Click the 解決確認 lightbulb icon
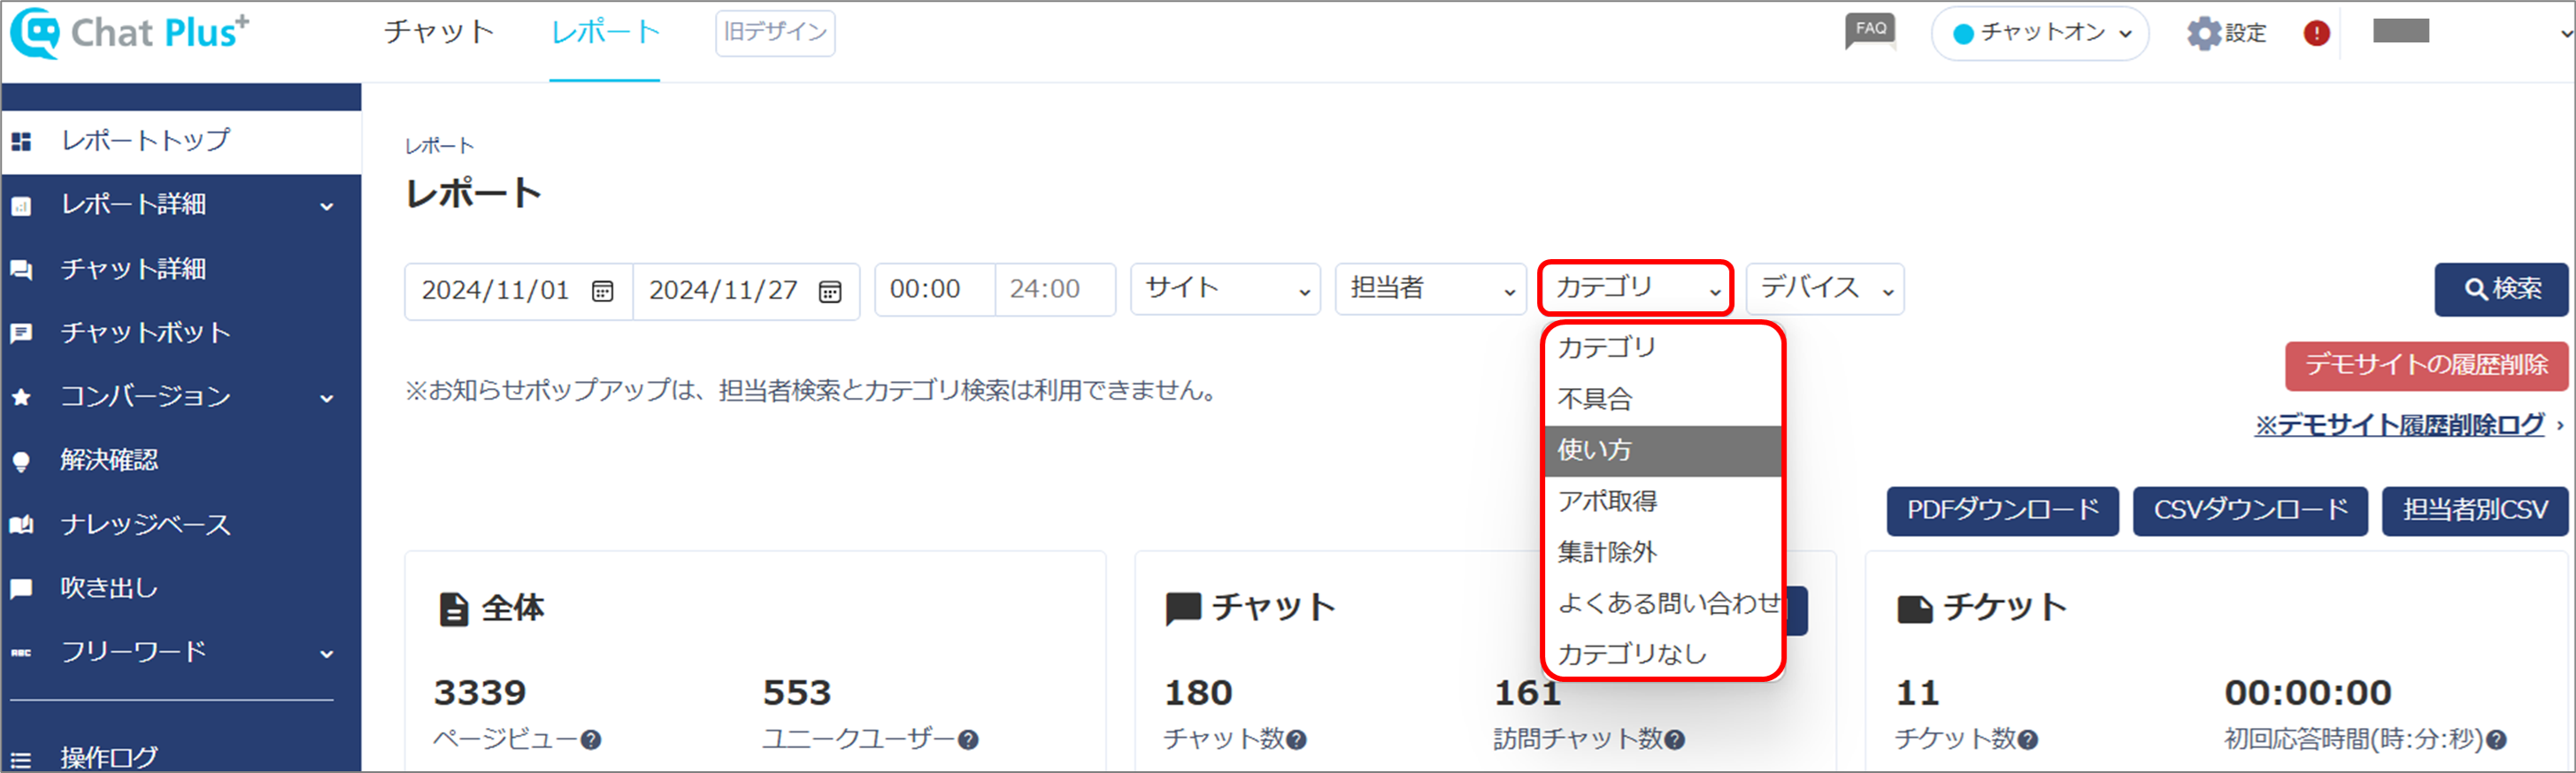2576x773 pixels. [x=21, y=461]
